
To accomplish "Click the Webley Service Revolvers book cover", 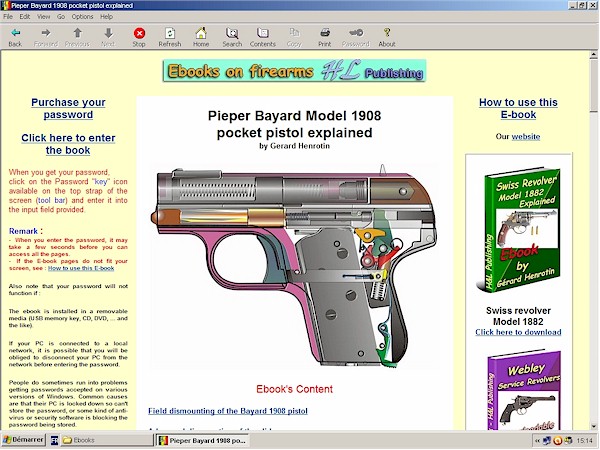I will [x=523, y=391].
